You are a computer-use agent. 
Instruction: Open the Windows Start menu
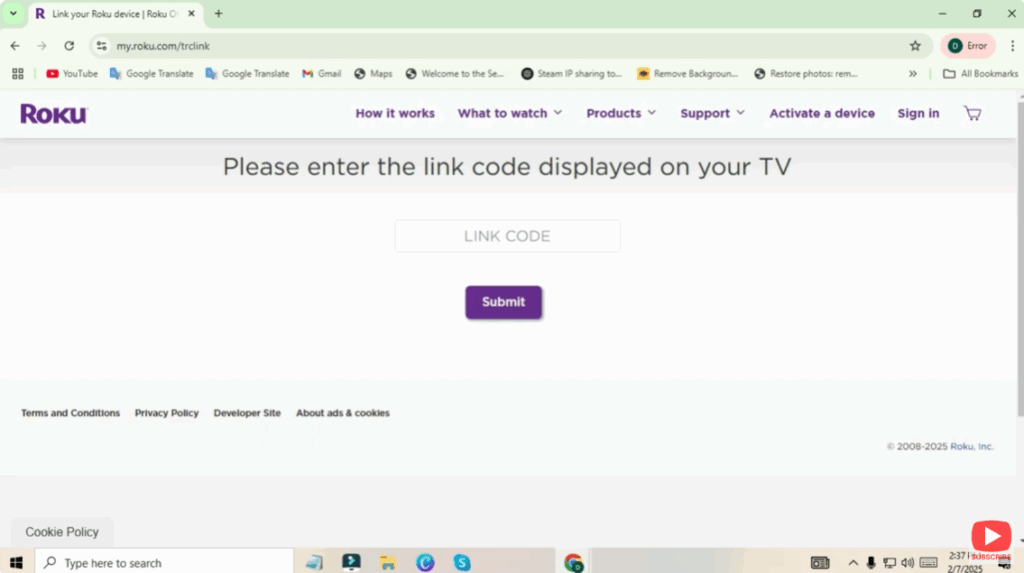point(16,563)
